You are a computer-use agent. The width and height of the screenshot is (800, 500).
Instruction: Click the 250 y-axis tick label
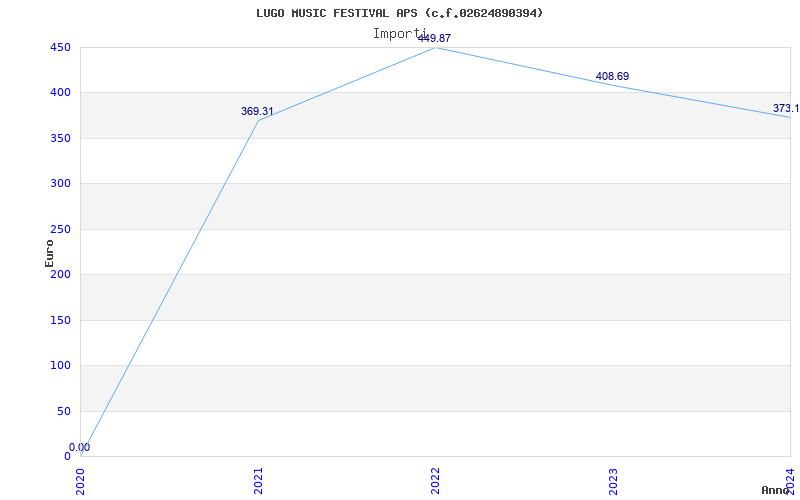tap(59, 229)
